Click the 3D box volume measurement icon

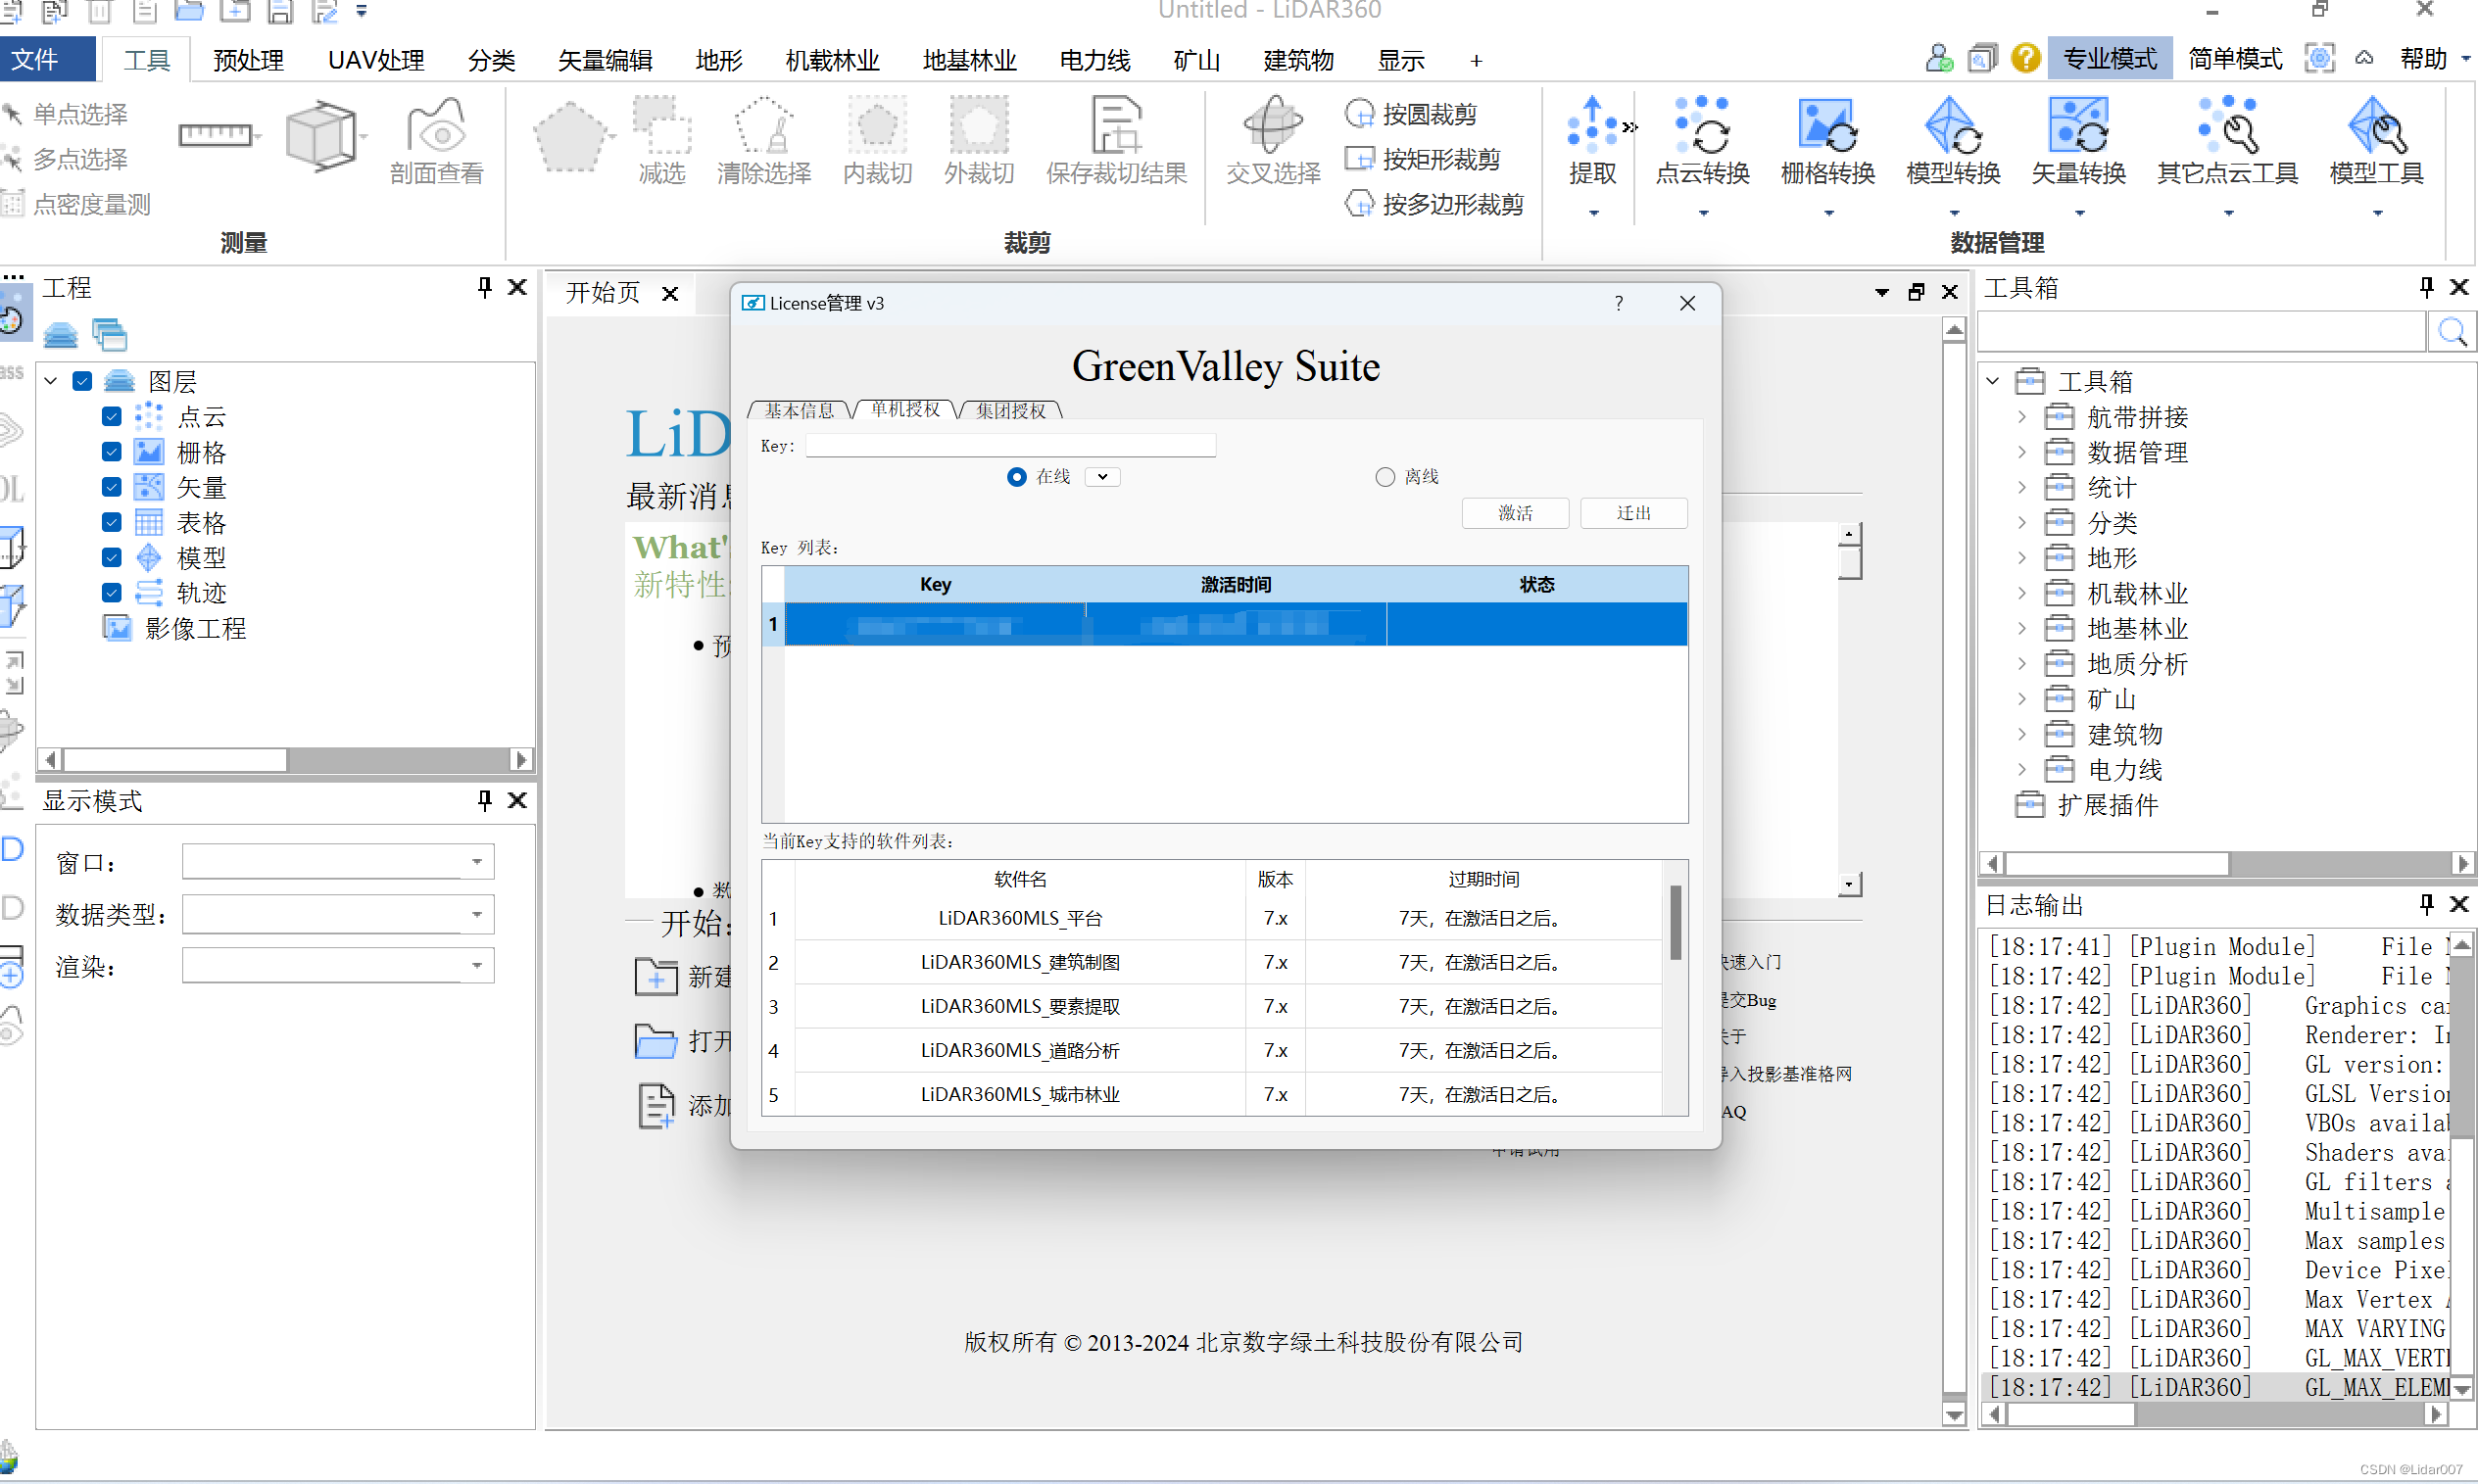coord(320,135)
